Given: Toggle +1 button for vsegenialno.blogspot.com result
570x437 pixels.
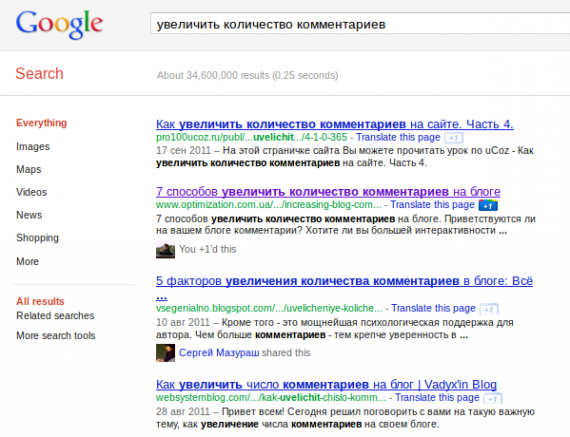Looking at the screenshot, I should coord(489,309).
